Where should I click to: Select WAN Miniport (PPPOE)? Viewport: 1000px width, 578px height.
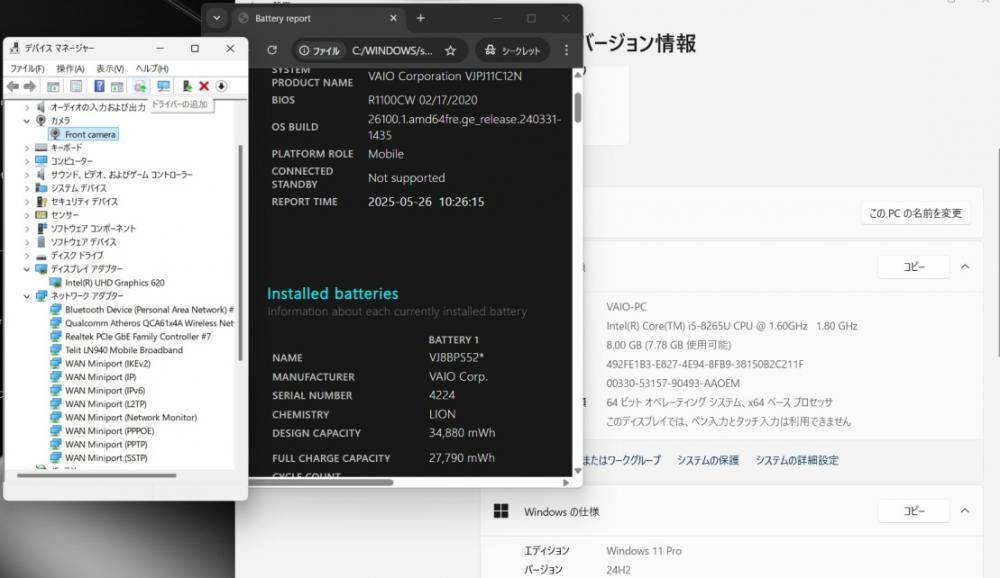pos(109,431)
